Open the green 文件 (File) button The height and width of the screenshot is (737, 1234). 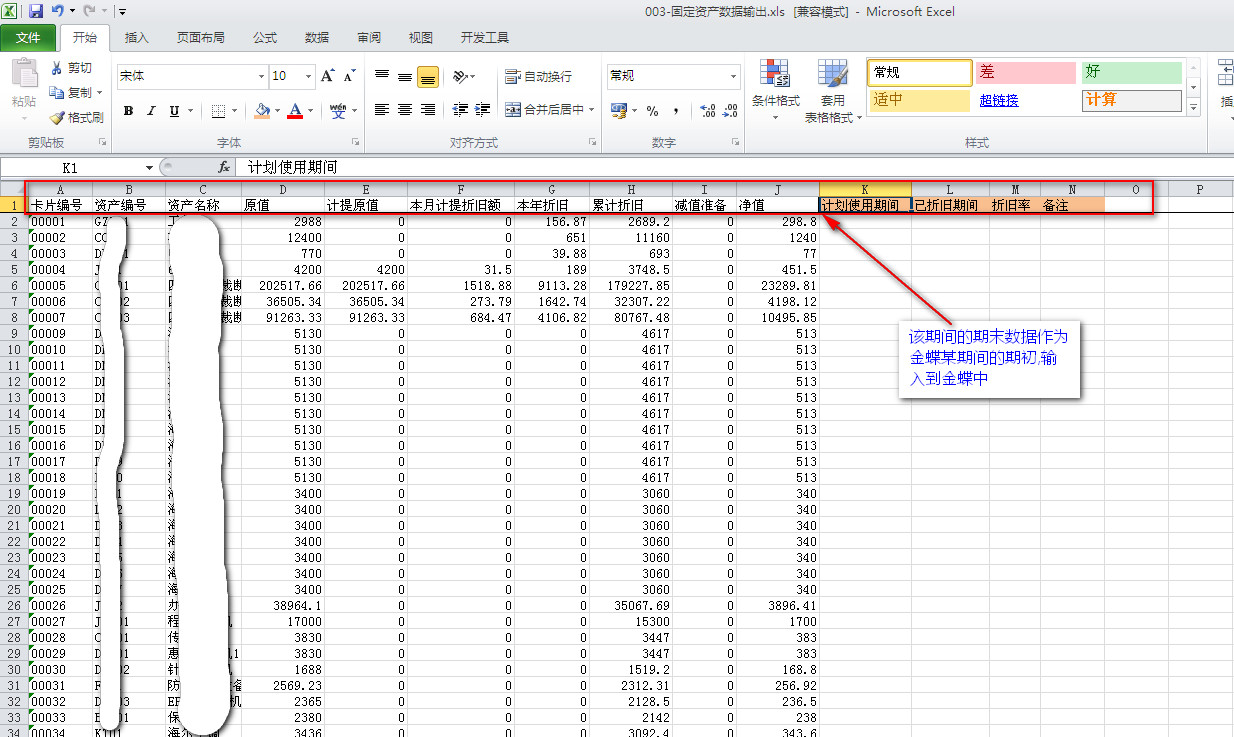tap(28, 38)
